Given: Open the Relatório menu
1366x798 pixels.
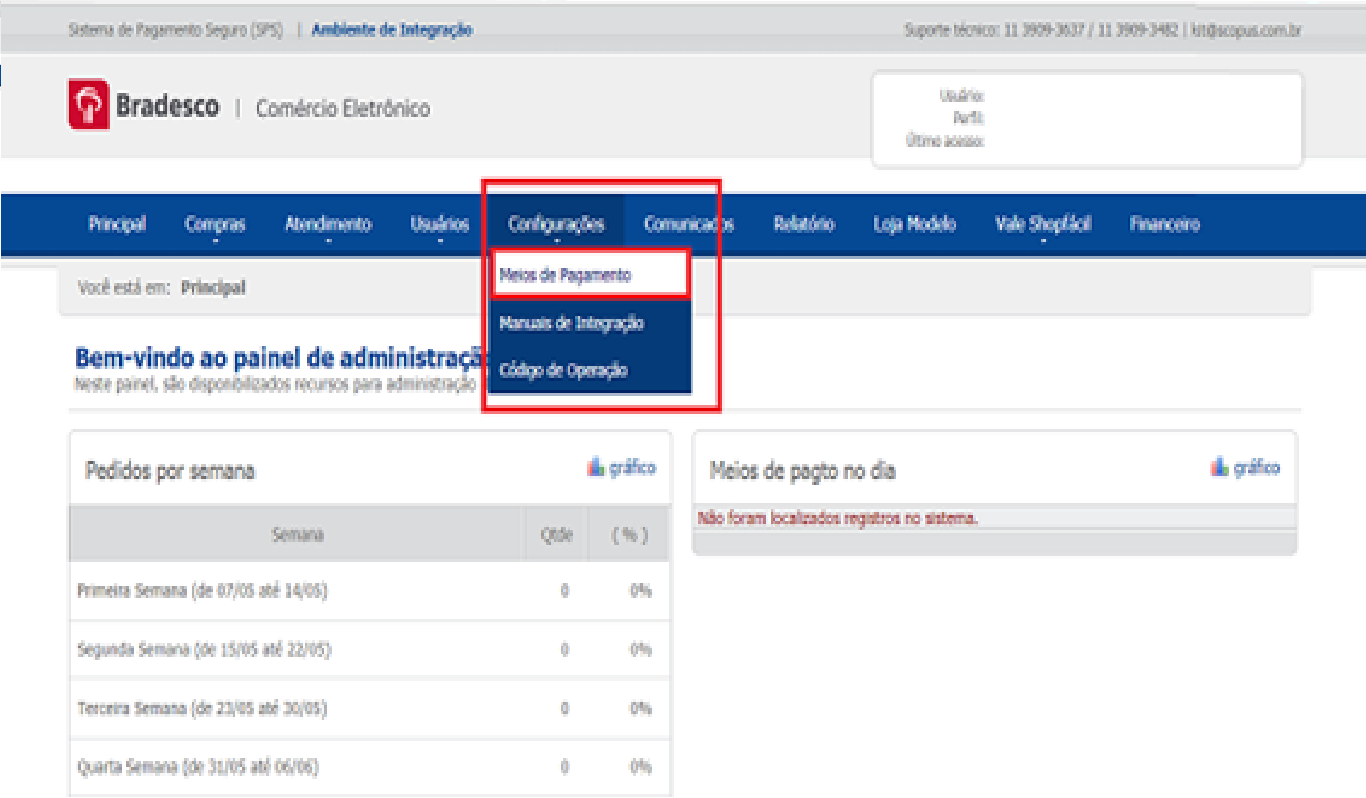Looking at the screenshot, I should click(x=804, y=224).
